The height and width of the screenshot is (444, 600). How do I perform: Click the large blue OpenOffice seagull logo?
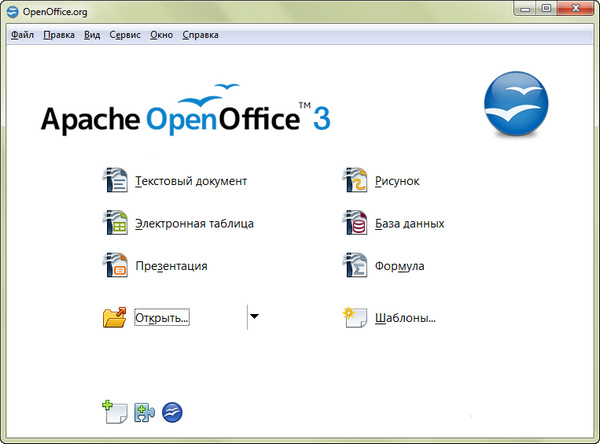click(516, 103)
